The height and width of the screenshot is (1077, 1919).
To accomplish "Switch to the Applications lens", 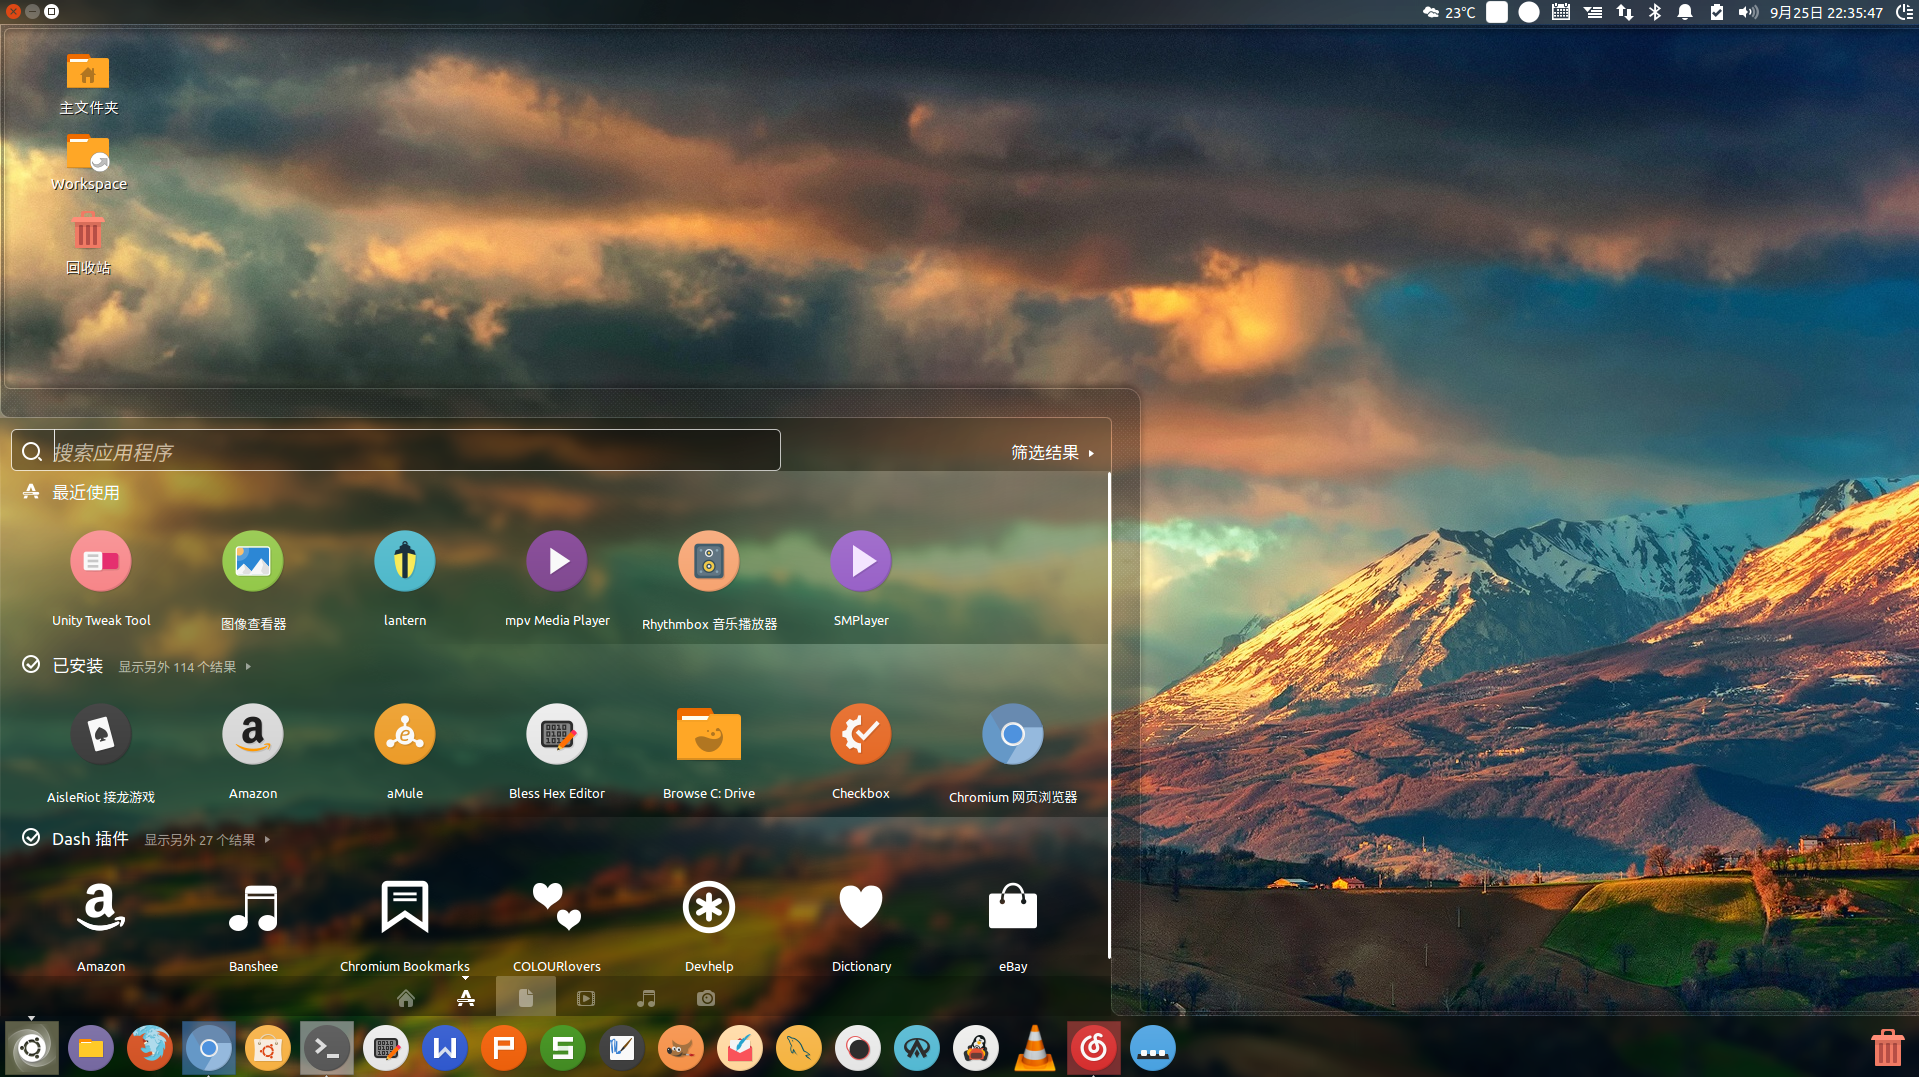I will pyautogui.click(x=466, y=998).
